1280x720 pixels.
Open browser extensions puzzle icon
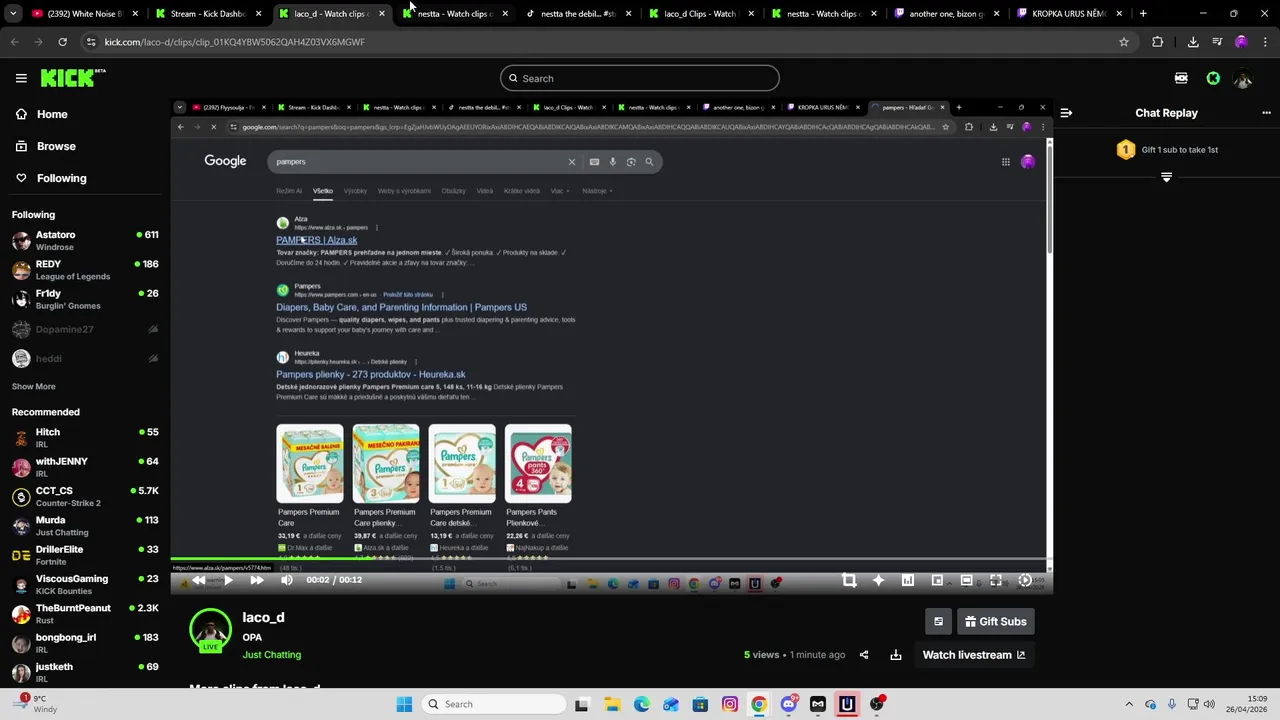tap(1158, 42)
